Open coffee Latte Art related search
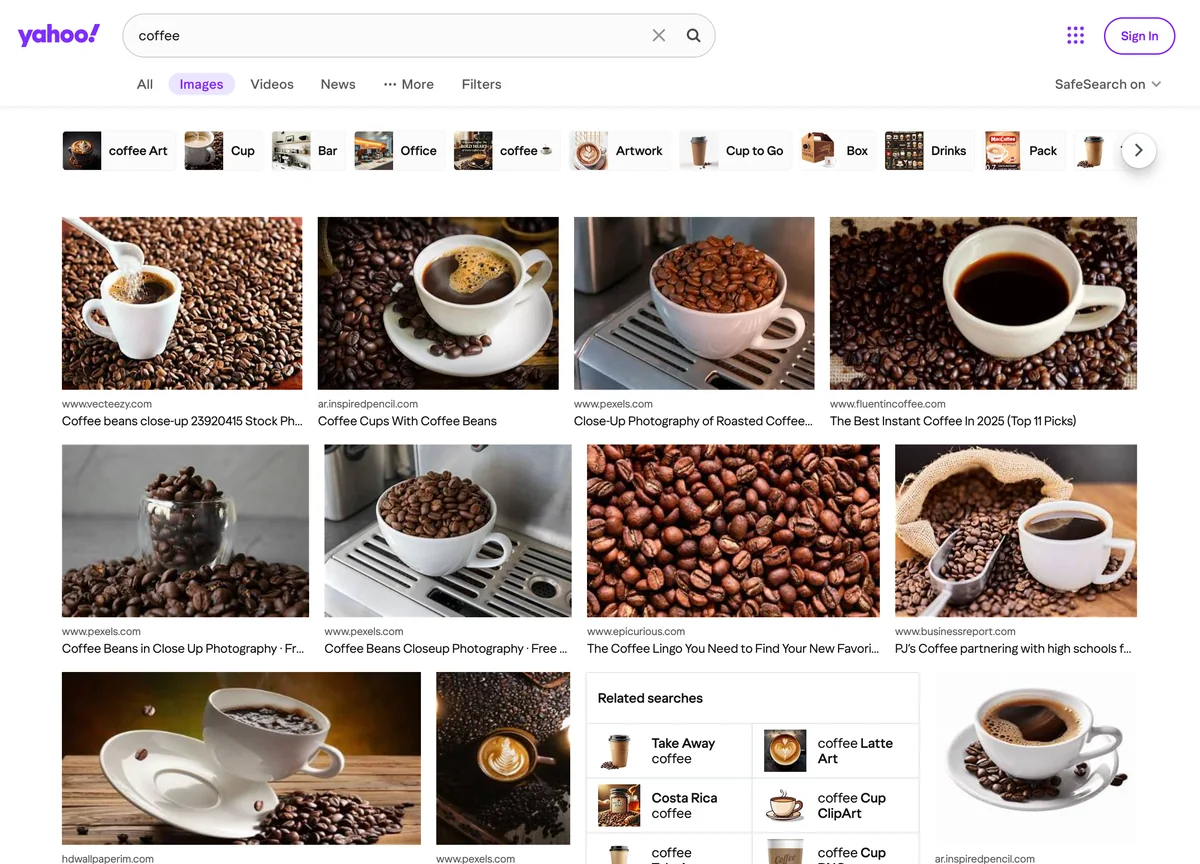Image resolution: width=1200 pixels, height=864 pixels. (835, 751)
